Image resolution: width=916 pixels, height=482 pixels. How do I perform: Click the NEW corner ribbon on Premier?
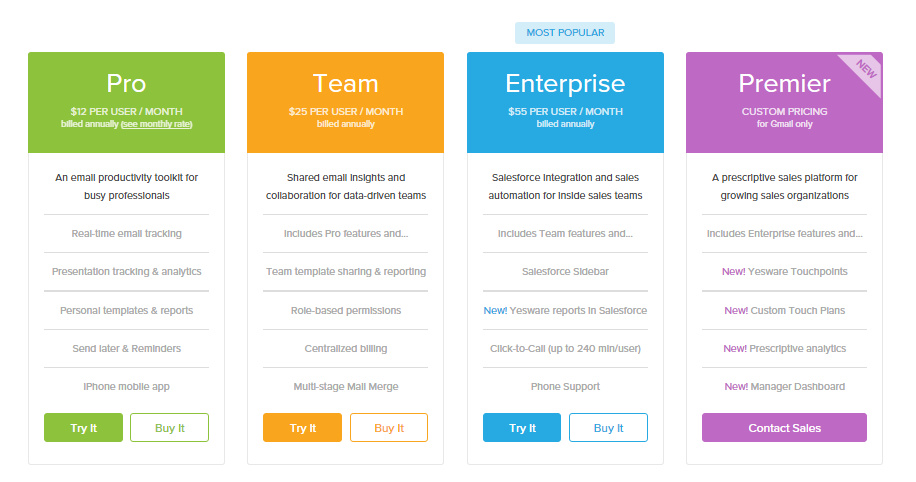click(865, 70)
